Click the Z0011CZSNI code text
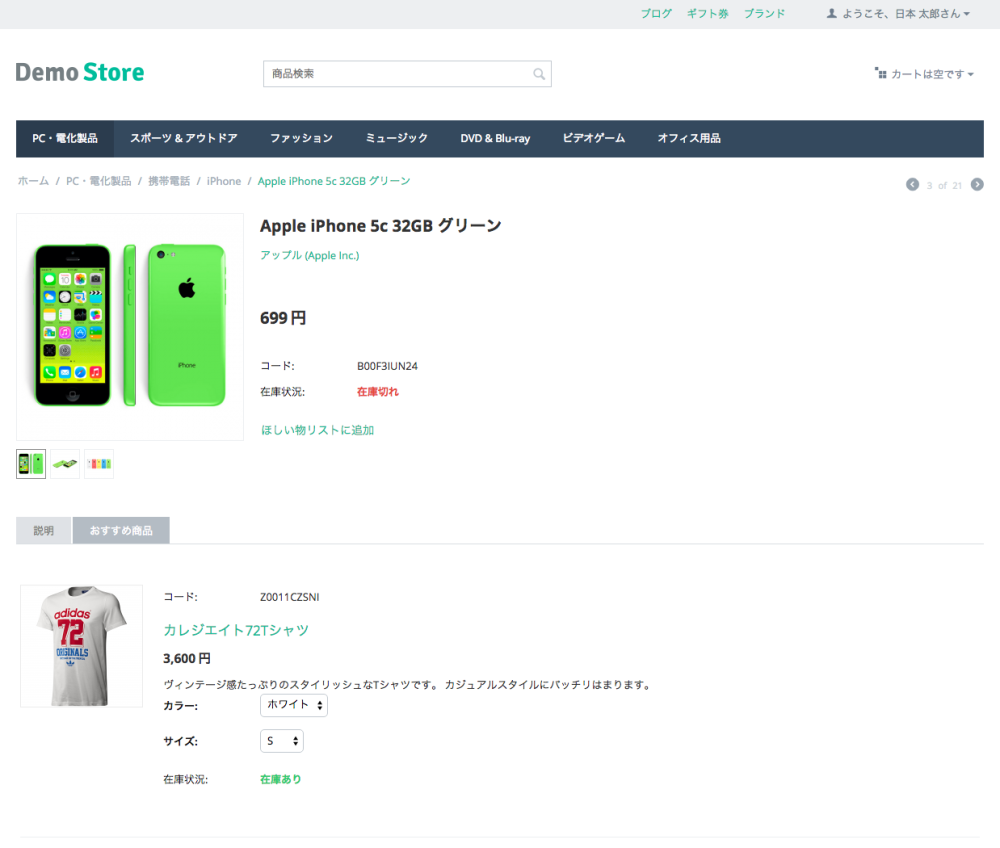Viewport: 1000px width, 848px height. pos(290,597)
